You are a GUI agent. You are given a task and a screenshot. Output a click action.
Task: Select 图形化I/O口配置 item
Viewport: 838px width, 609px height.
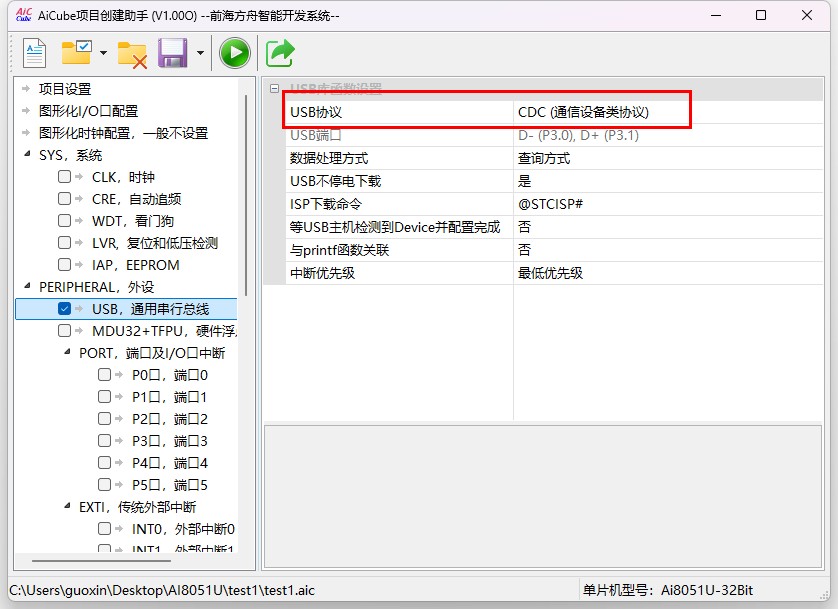pyautogui.click(x=88, y=111)
